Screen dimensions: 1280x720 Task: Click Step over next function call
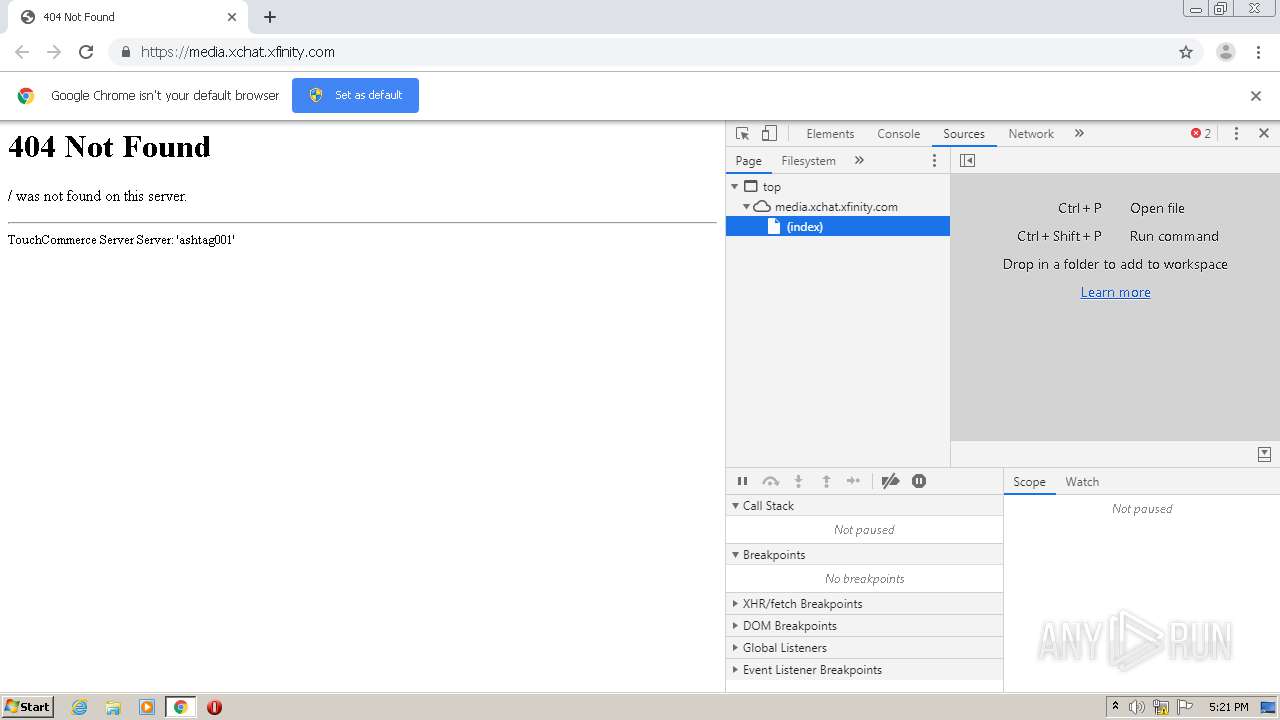click(x=770, y=481)
